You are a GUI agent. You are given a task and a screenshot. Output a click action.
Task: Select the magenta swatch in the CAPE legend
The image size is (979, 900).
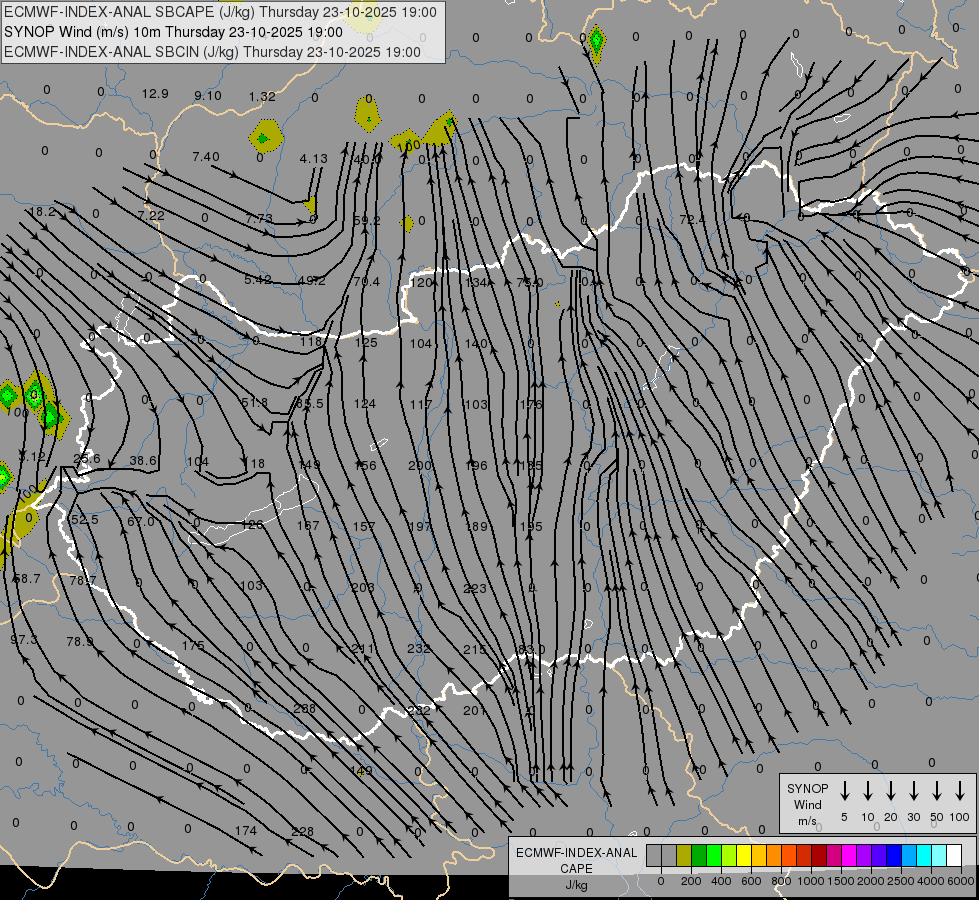[x=849, y=855]
